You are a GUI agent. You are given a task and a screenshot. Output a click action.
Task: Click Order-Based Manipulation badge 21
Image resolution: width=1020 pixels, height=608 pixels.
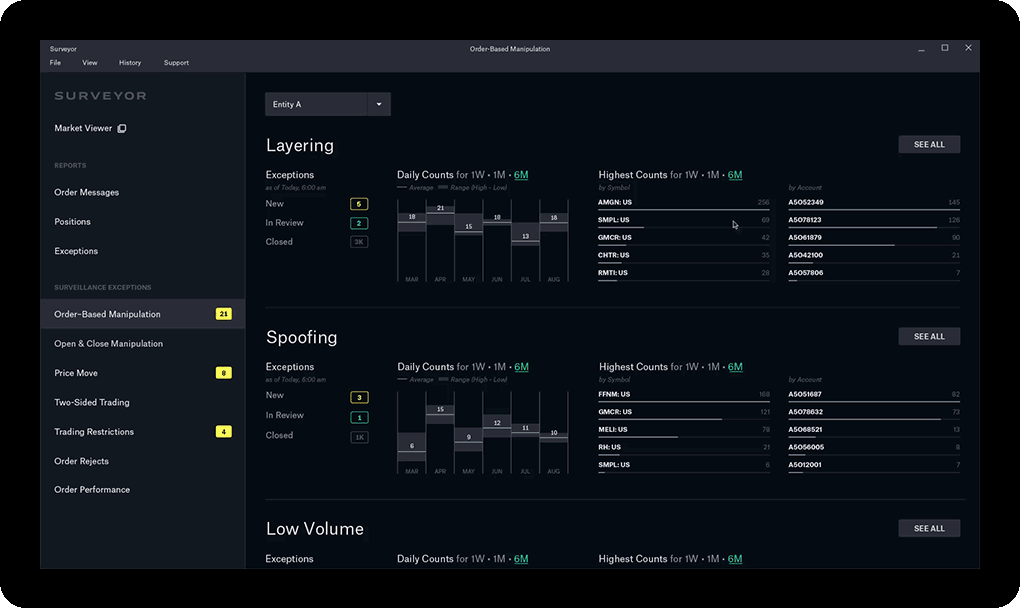pyautogui.click(x=224, y=314)
